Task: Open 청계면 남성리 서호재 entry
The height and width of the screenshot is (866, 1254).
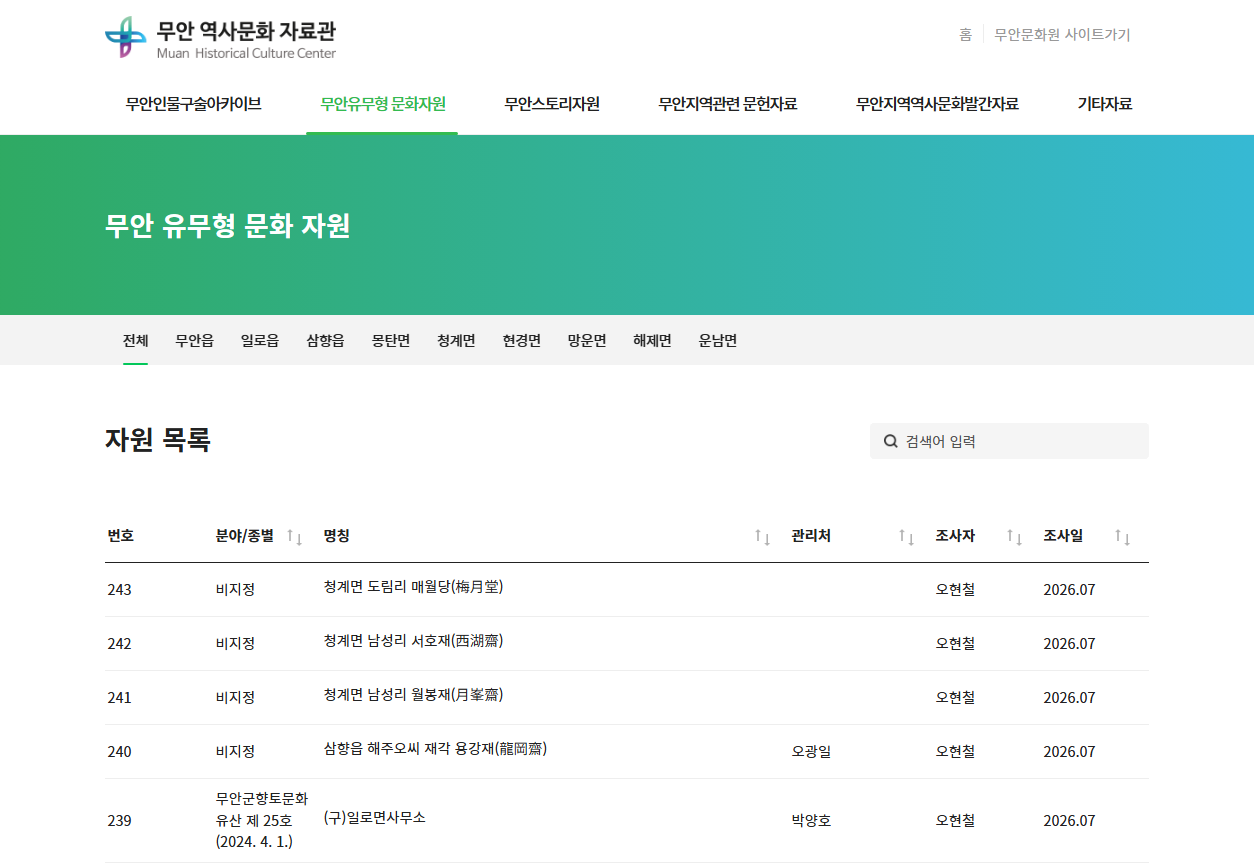Action: pyautogui.click(x=413, y=641)
